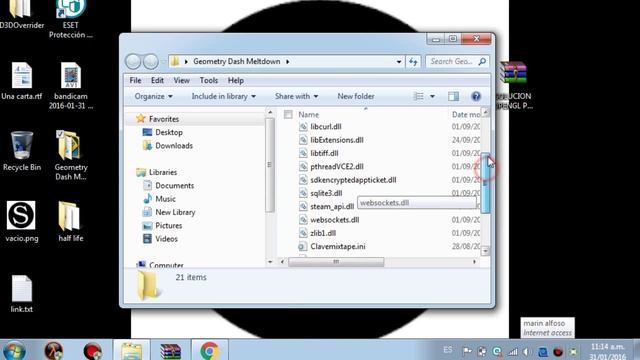Open the Explorer folder taskbar button
Viewport: 640px width, 360px height.
(x=131, y=351)
